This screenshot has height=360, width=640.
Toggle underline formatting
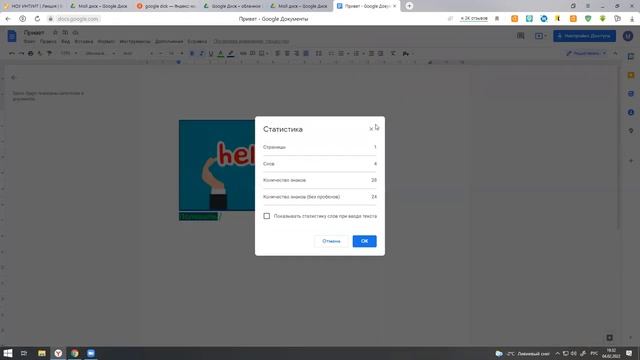pos(211,53)
